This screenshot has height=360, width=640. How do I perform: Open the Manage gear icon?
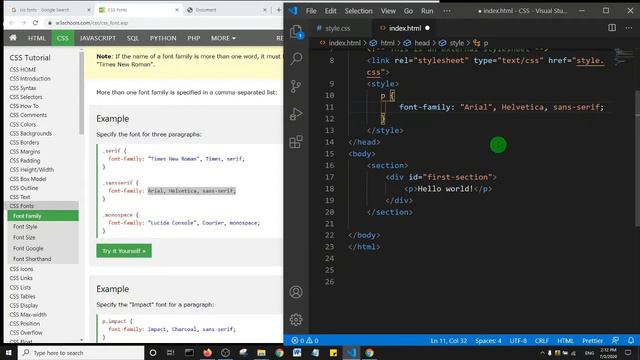(x=296, y=319)
